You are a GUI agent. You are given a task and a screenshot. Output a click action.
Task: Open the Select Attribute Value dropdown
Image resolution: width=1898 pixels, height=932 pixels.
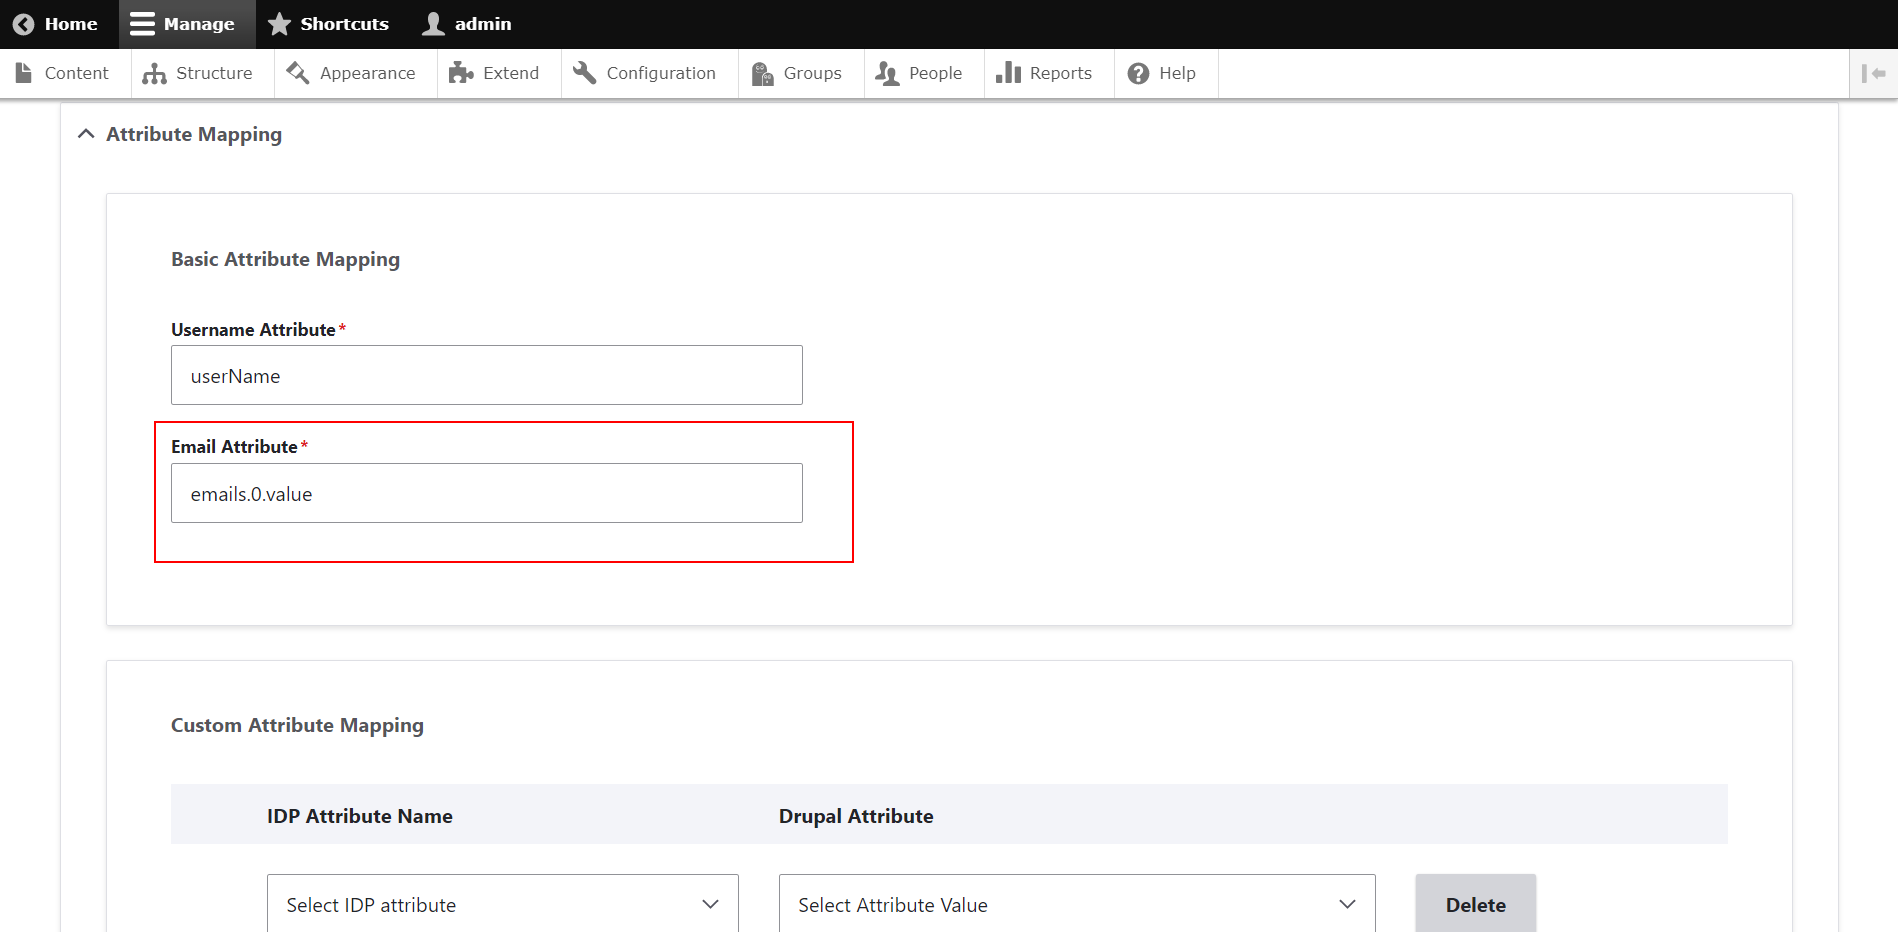(x=1076, y=904)
